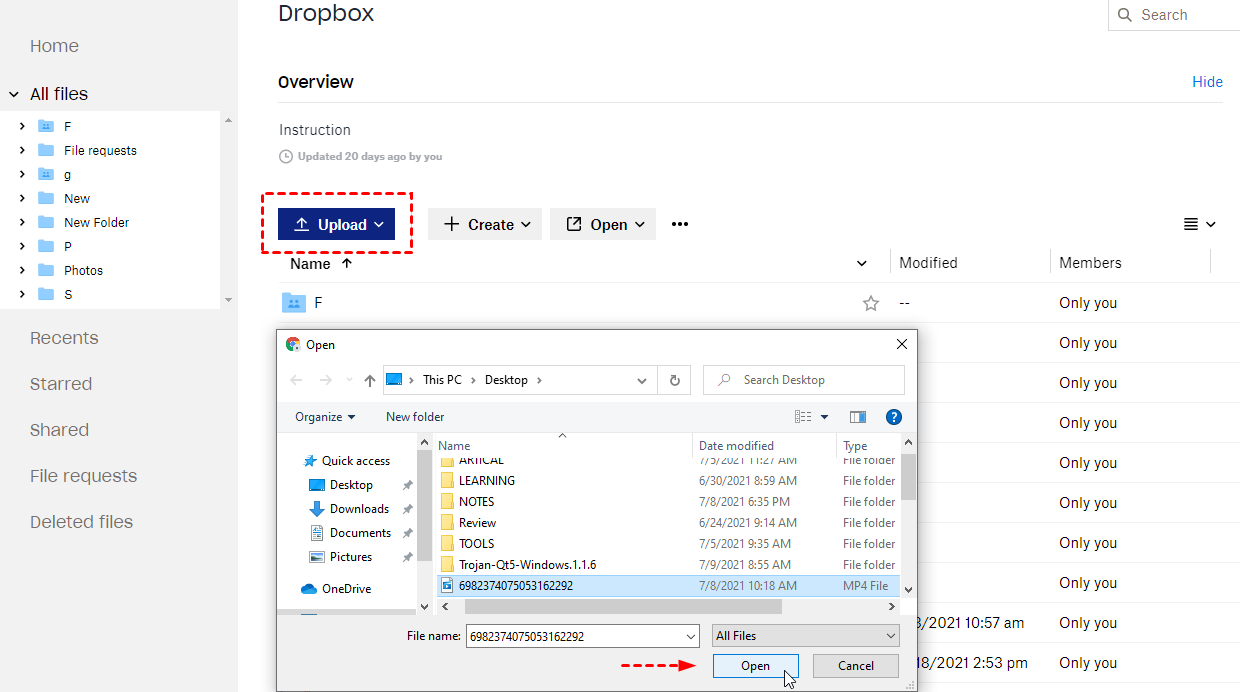Open Deleted files in the sidebar
This screenshot has height=692, width=1240.
click(81, 522)
